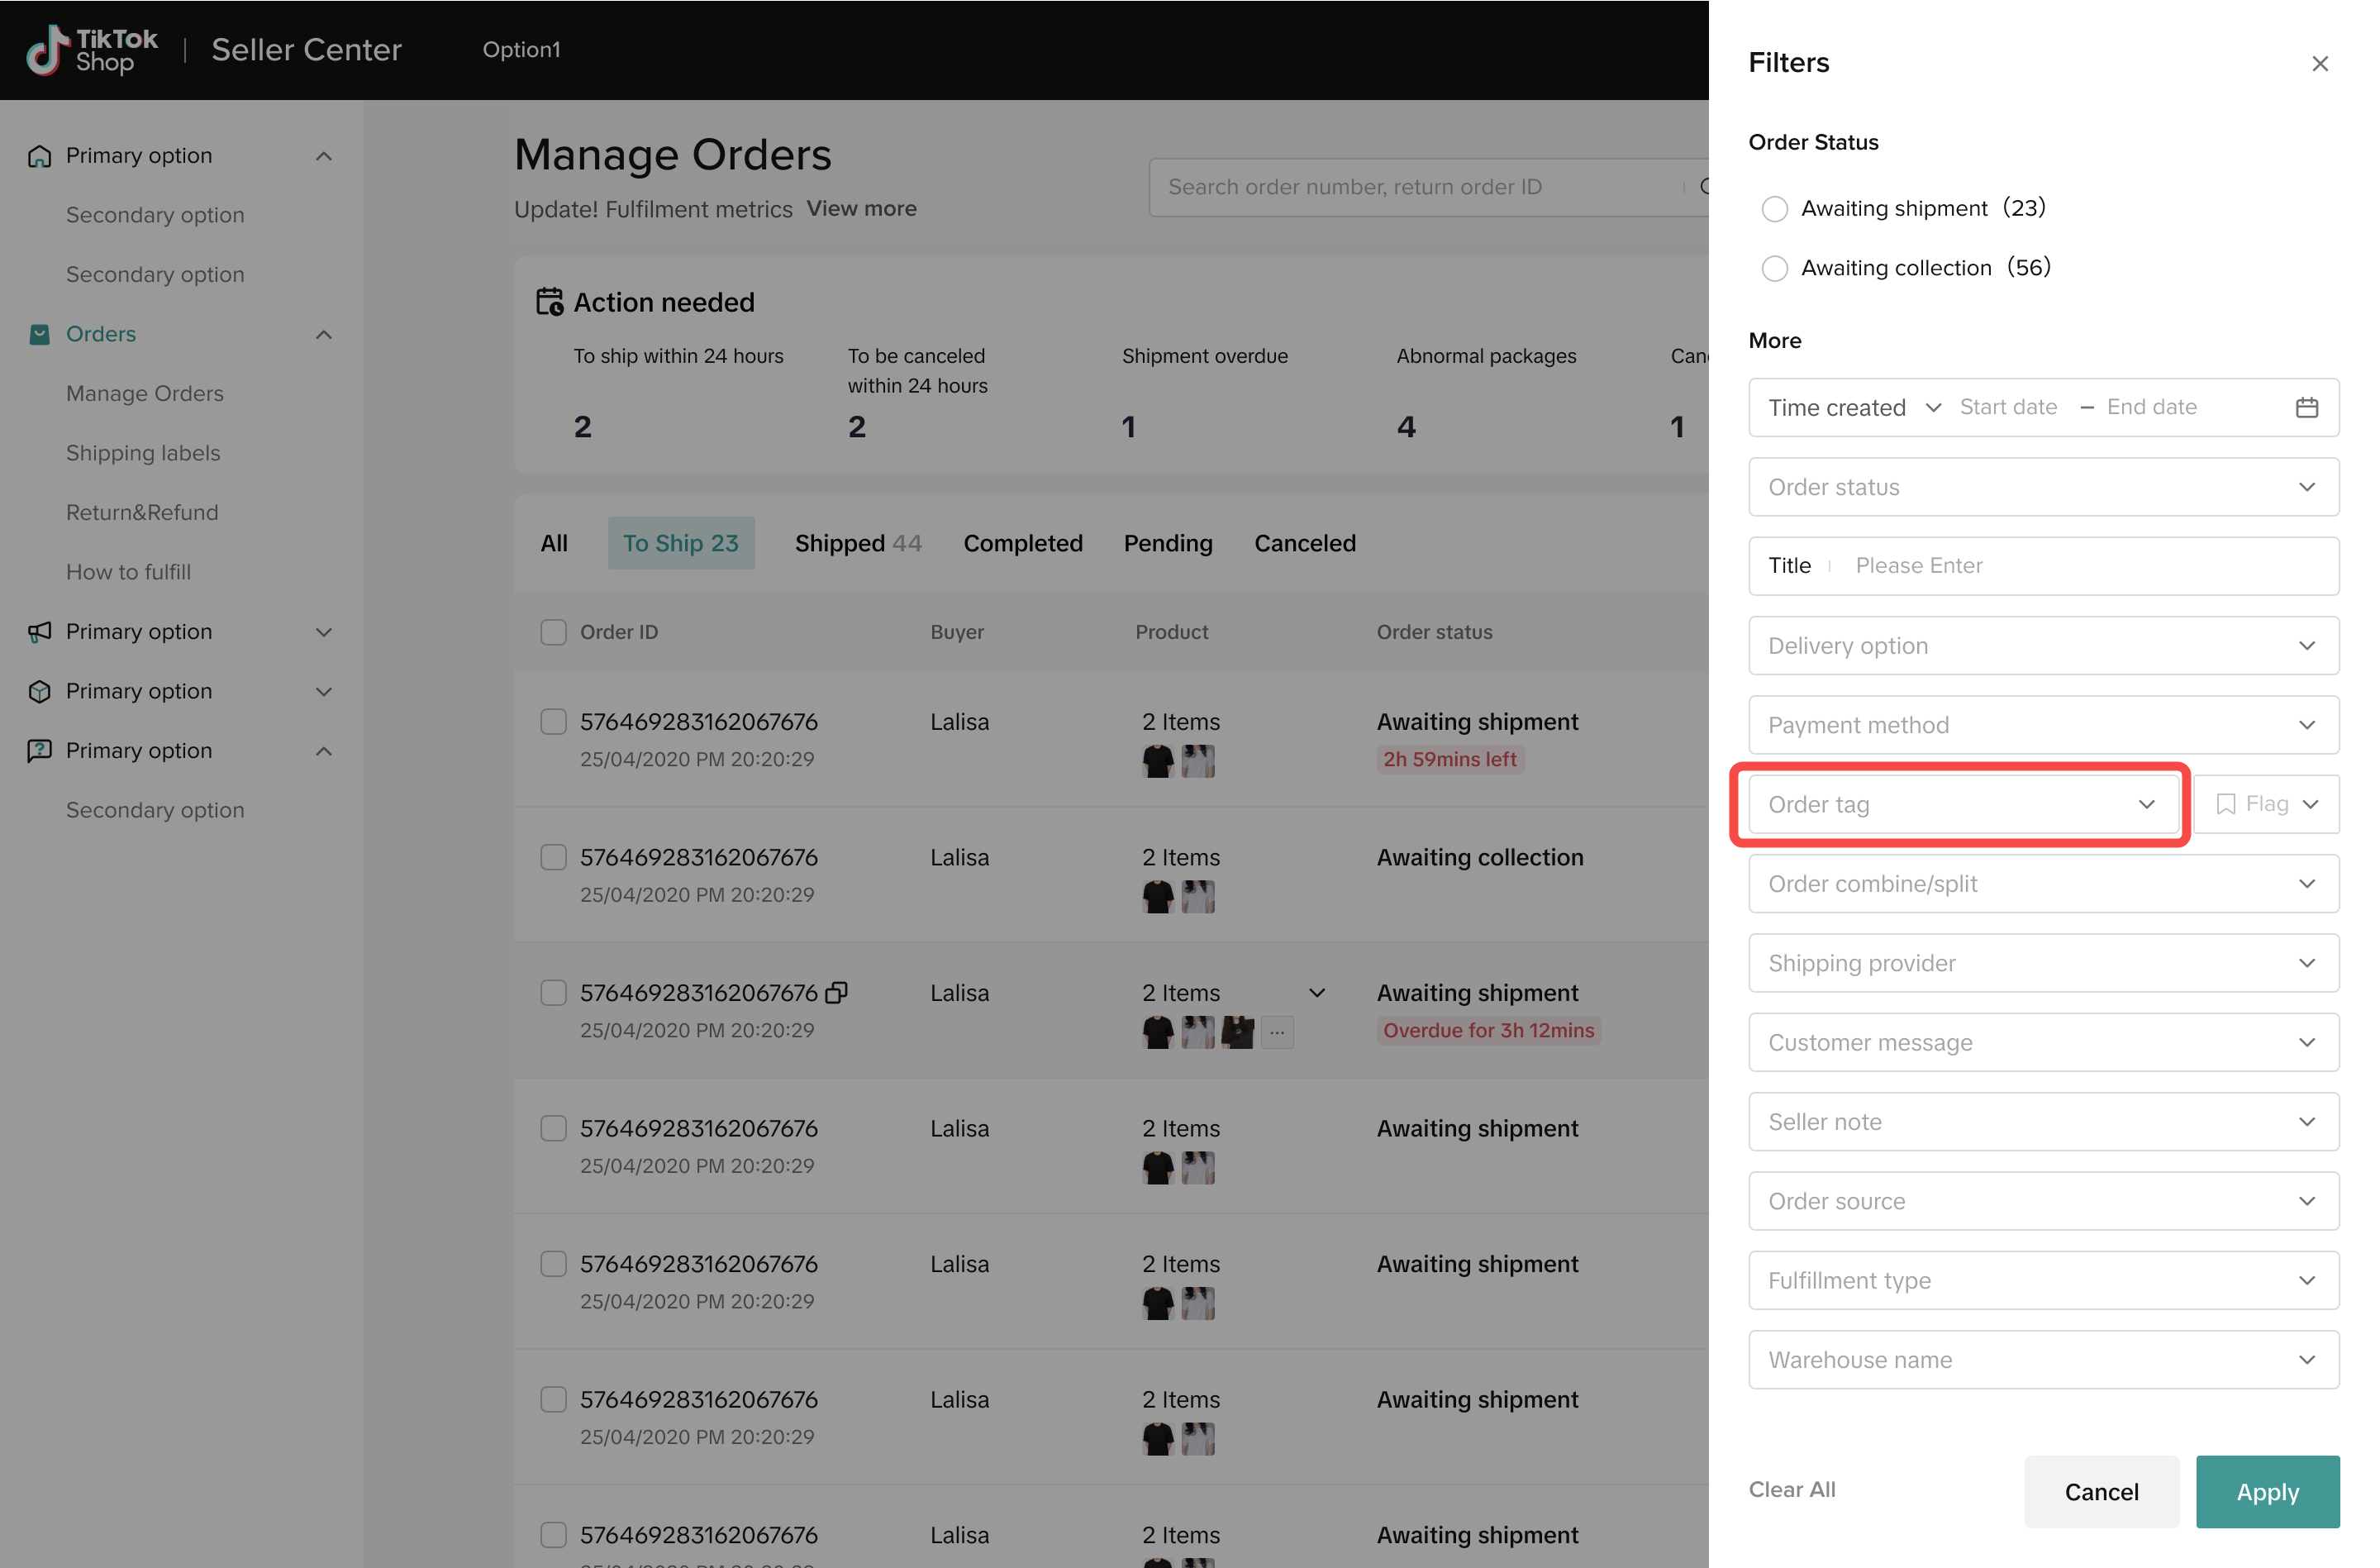Switch to the Shipped tab
This screenshot has width=2380, height=1568.
pos(857,543)
